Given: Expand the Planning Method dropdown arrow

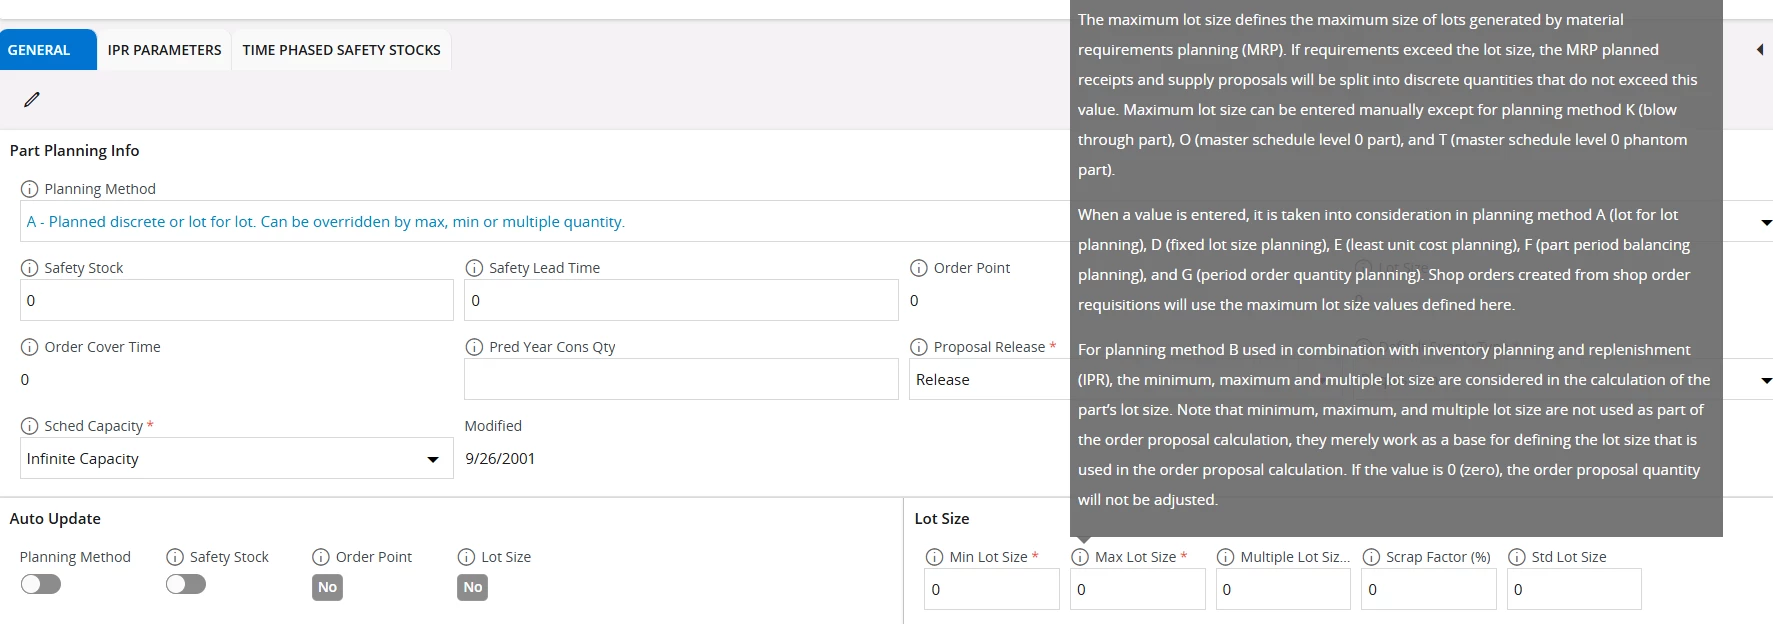Looking at the screenshot, I should tap(1765, 222).
